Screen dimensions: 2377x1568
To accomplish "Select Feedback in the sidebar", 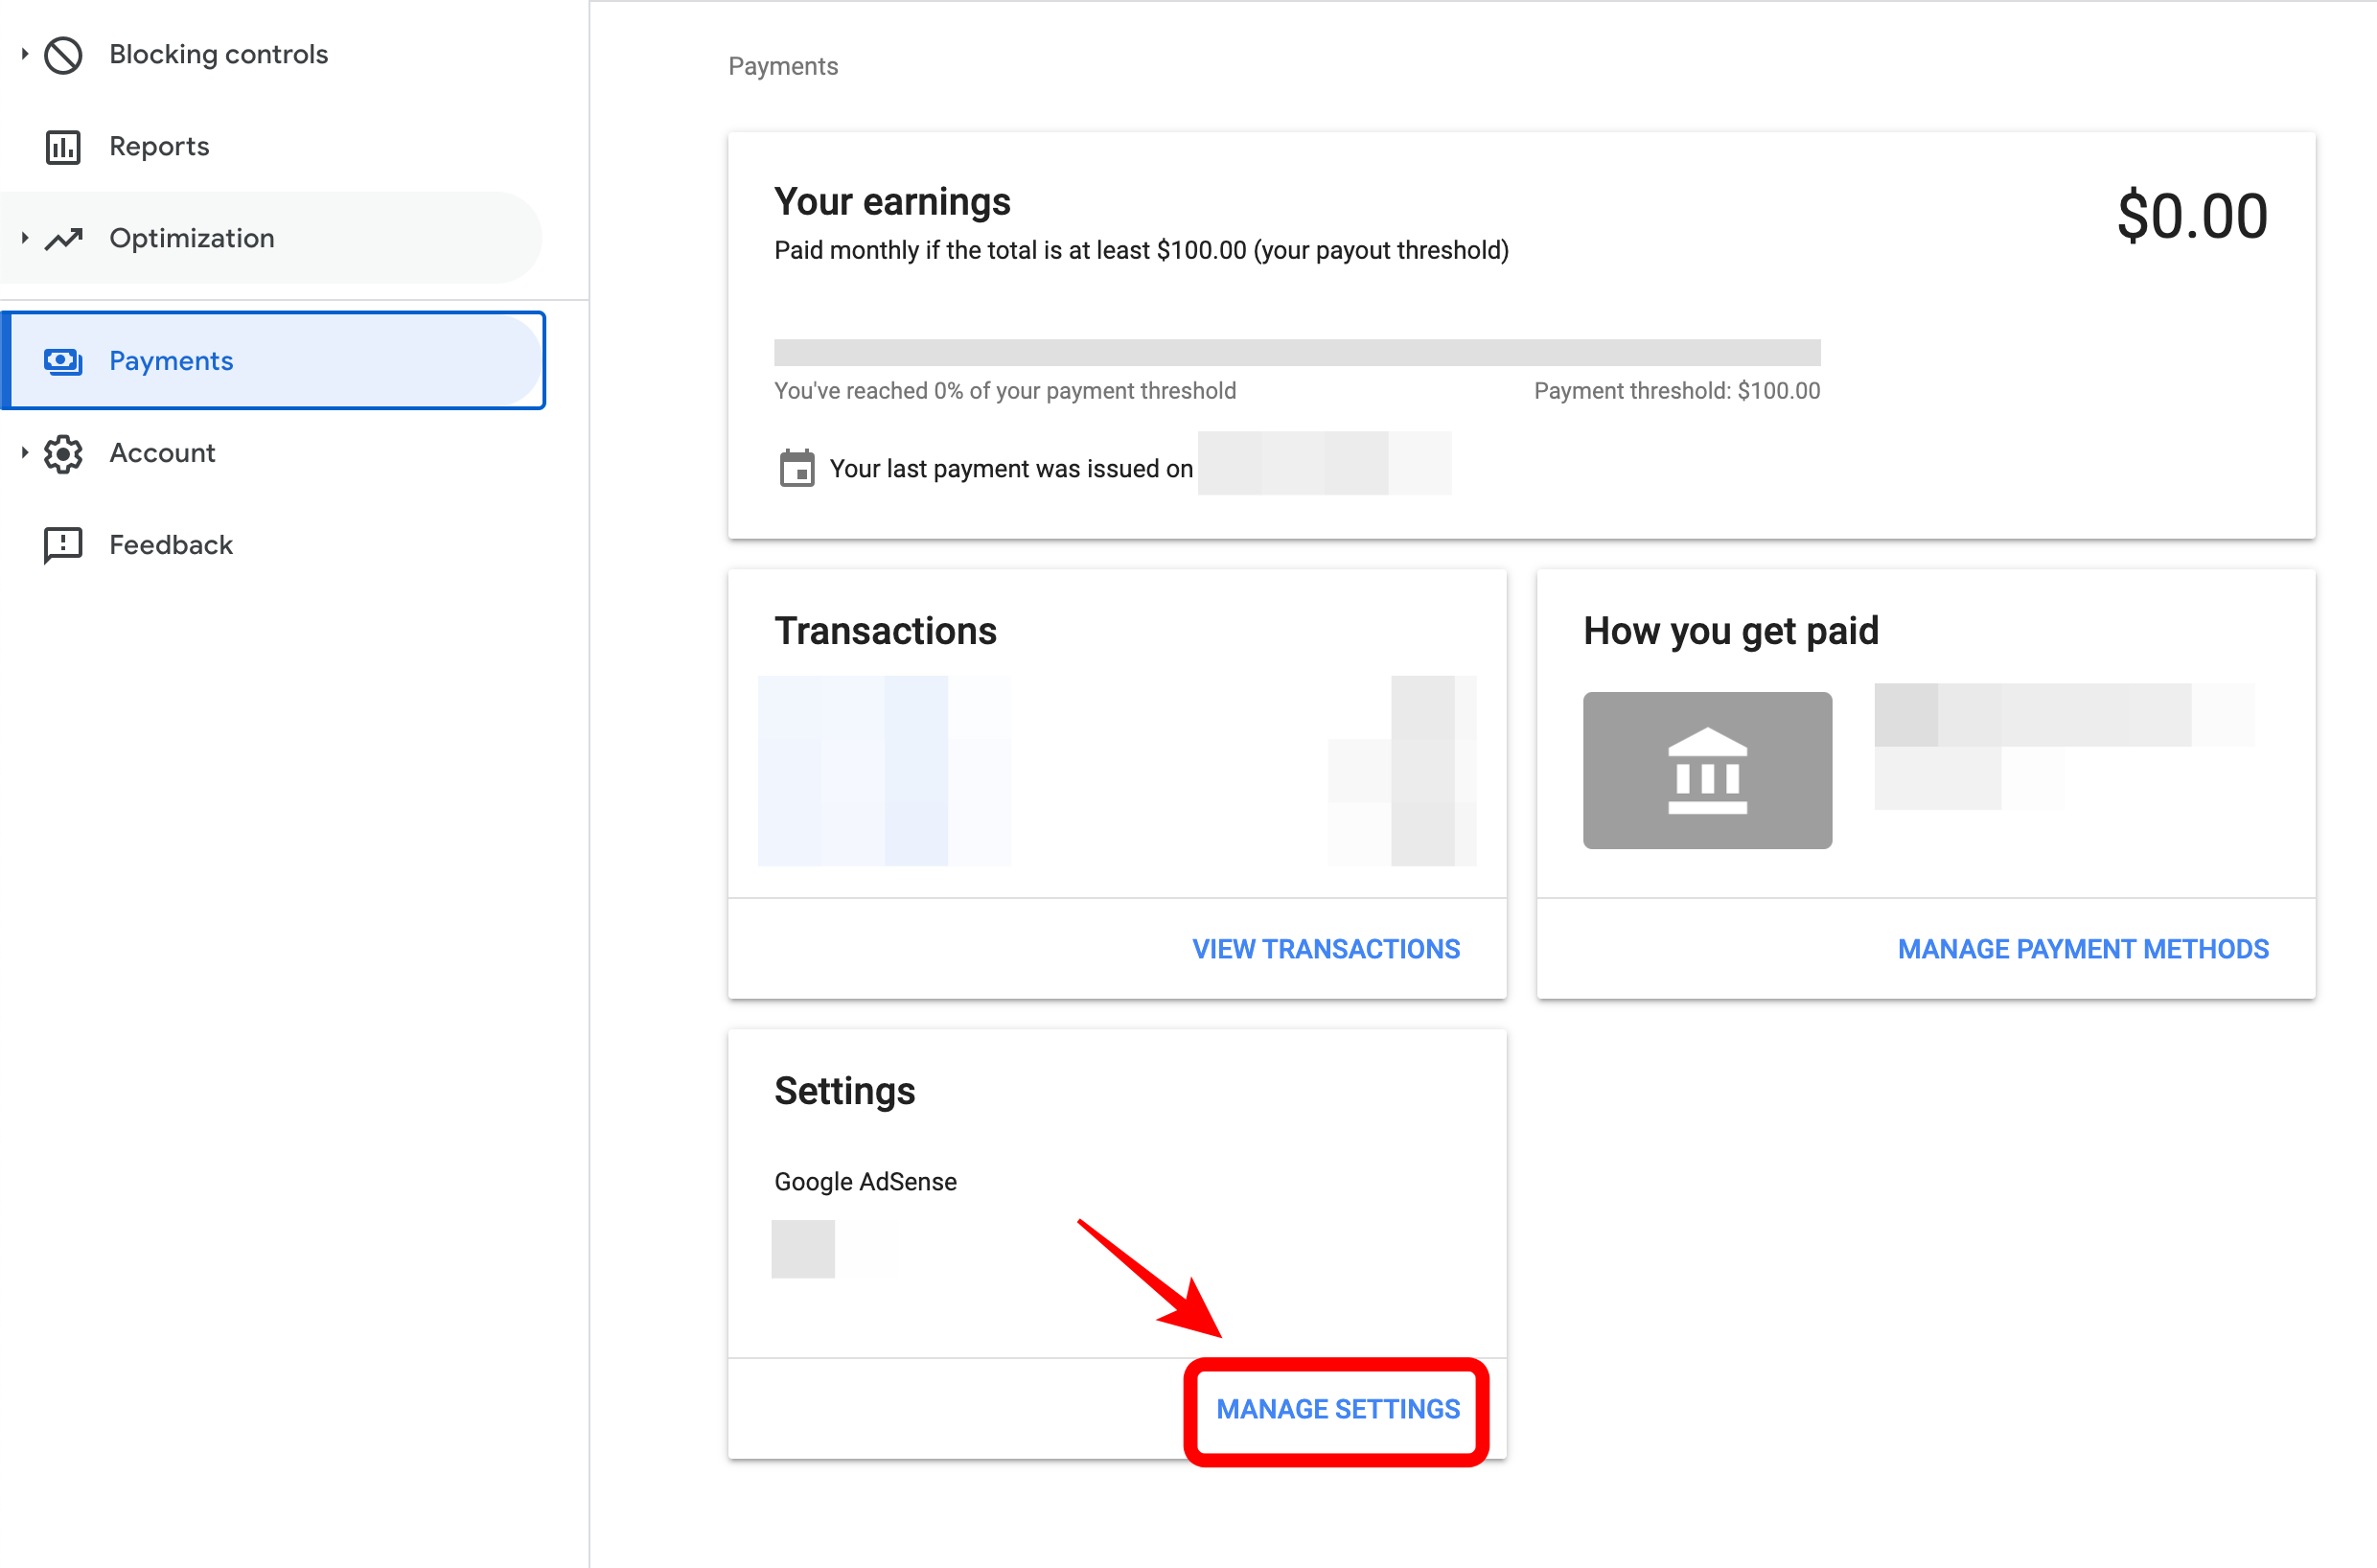I will (x=171, y=546).
